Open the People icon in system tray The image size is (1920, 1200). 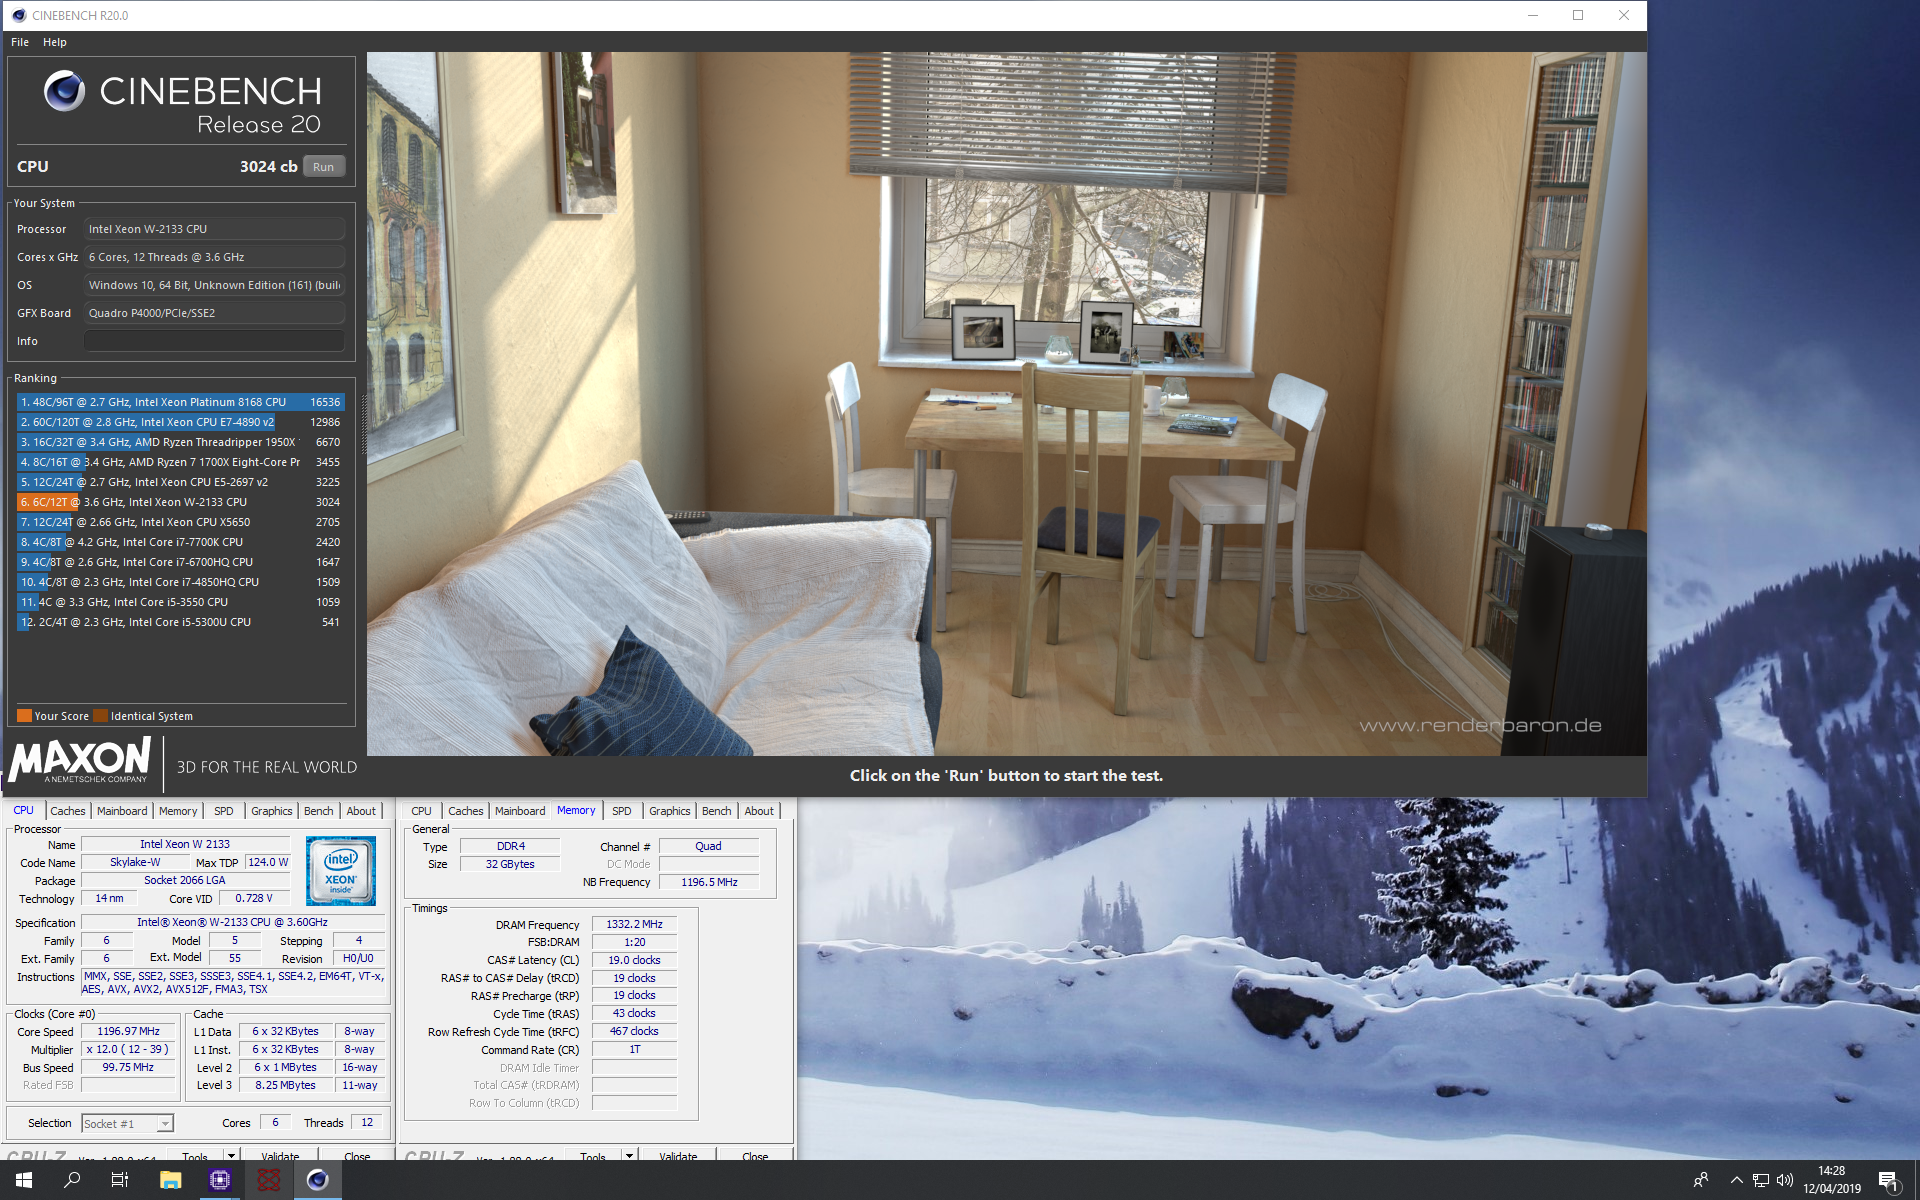(x=1700, y=1180)
